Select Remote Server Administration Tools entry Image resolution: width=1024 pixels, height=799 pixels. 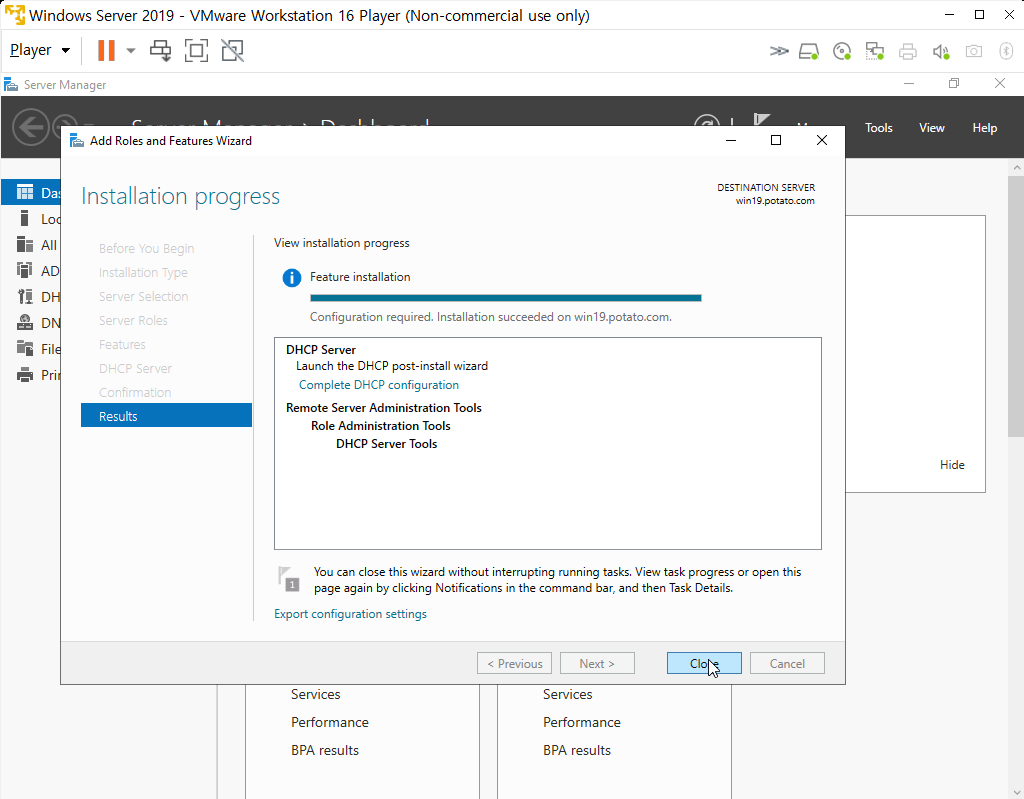[384, 408]
